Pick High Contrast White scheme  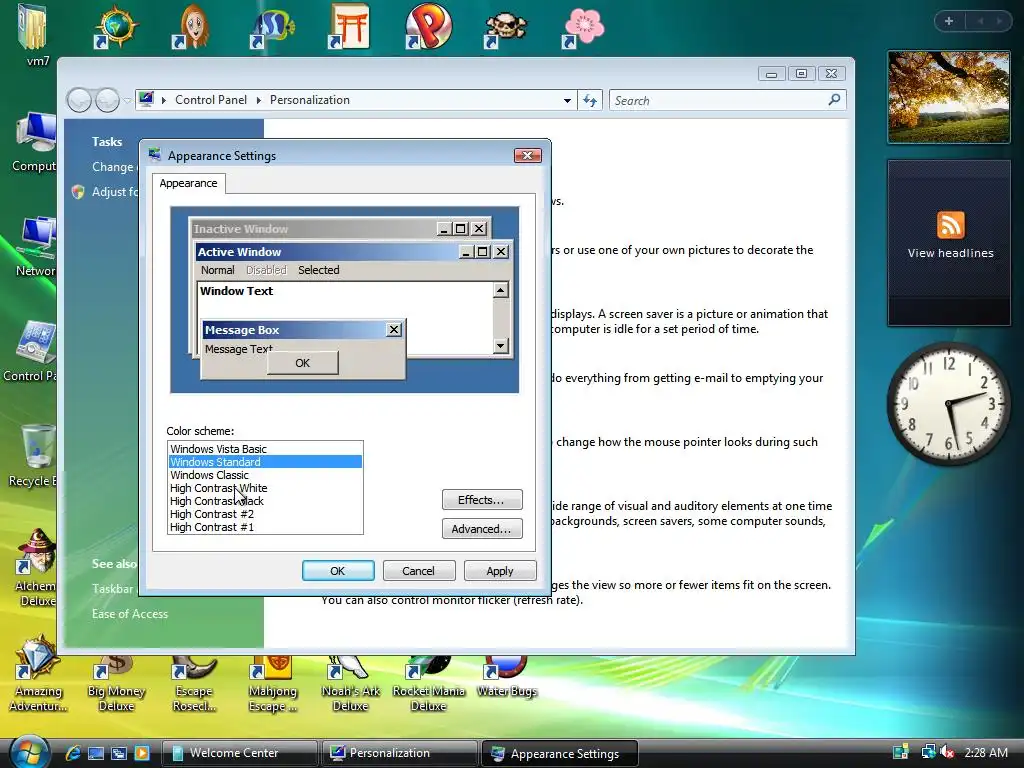click(264, 488)
